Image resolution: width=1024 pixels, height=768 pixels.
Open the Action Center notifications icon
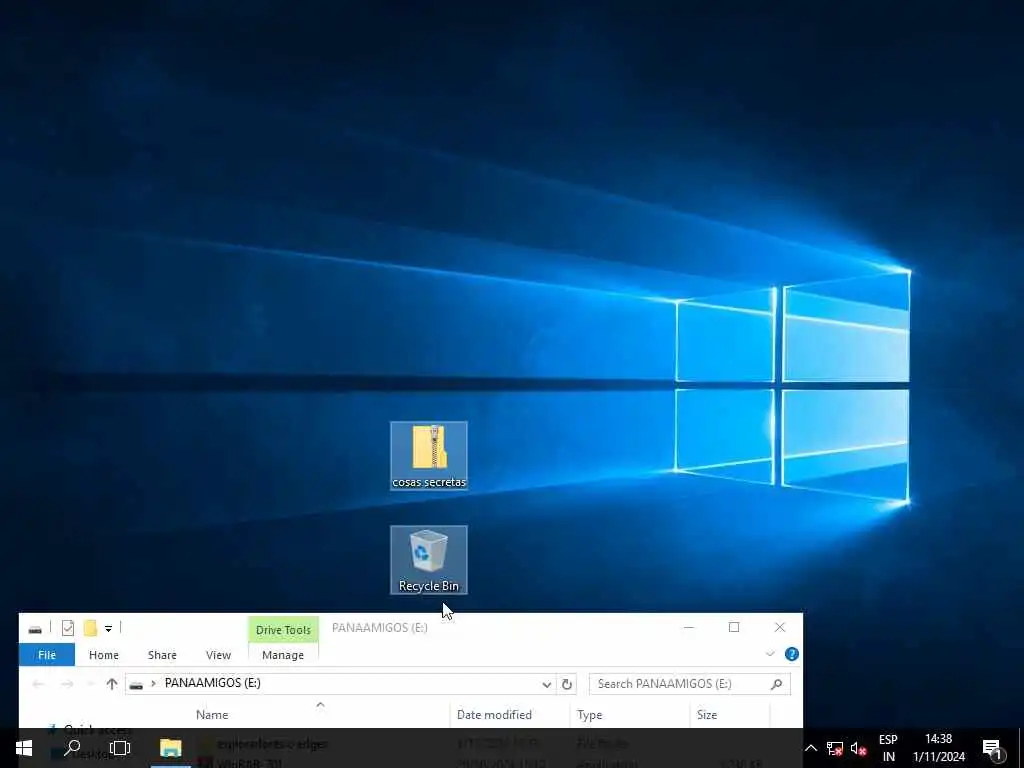coord(993,748)
